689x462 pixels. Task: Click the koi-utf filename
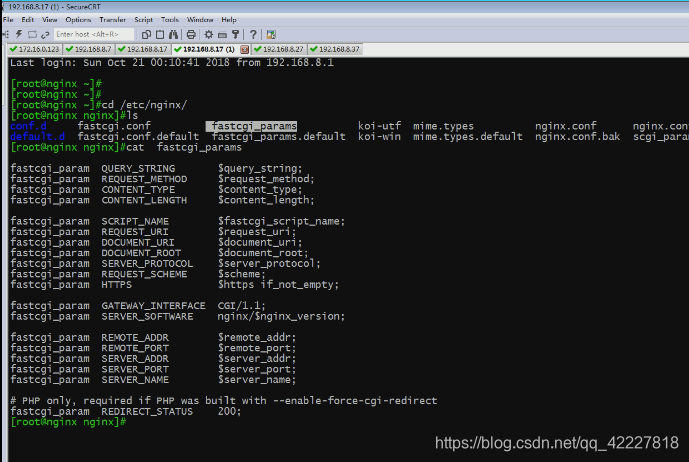[x=379, y=126]
